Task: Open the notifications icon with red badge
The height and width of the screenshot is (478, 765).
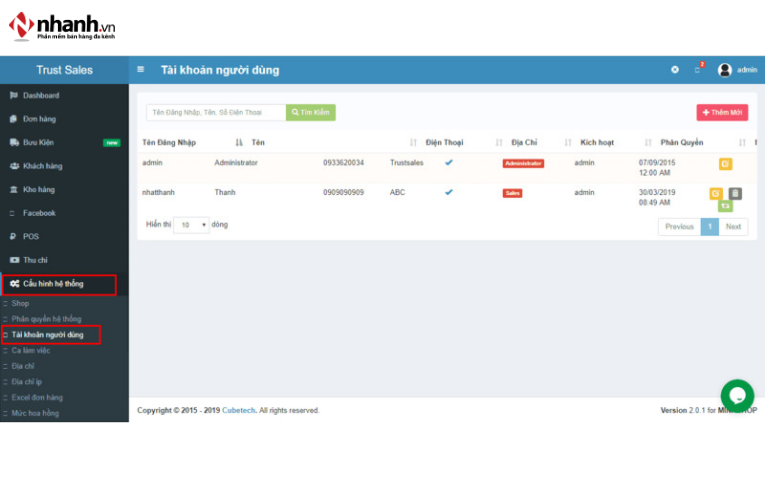Action: click(698, 69)
